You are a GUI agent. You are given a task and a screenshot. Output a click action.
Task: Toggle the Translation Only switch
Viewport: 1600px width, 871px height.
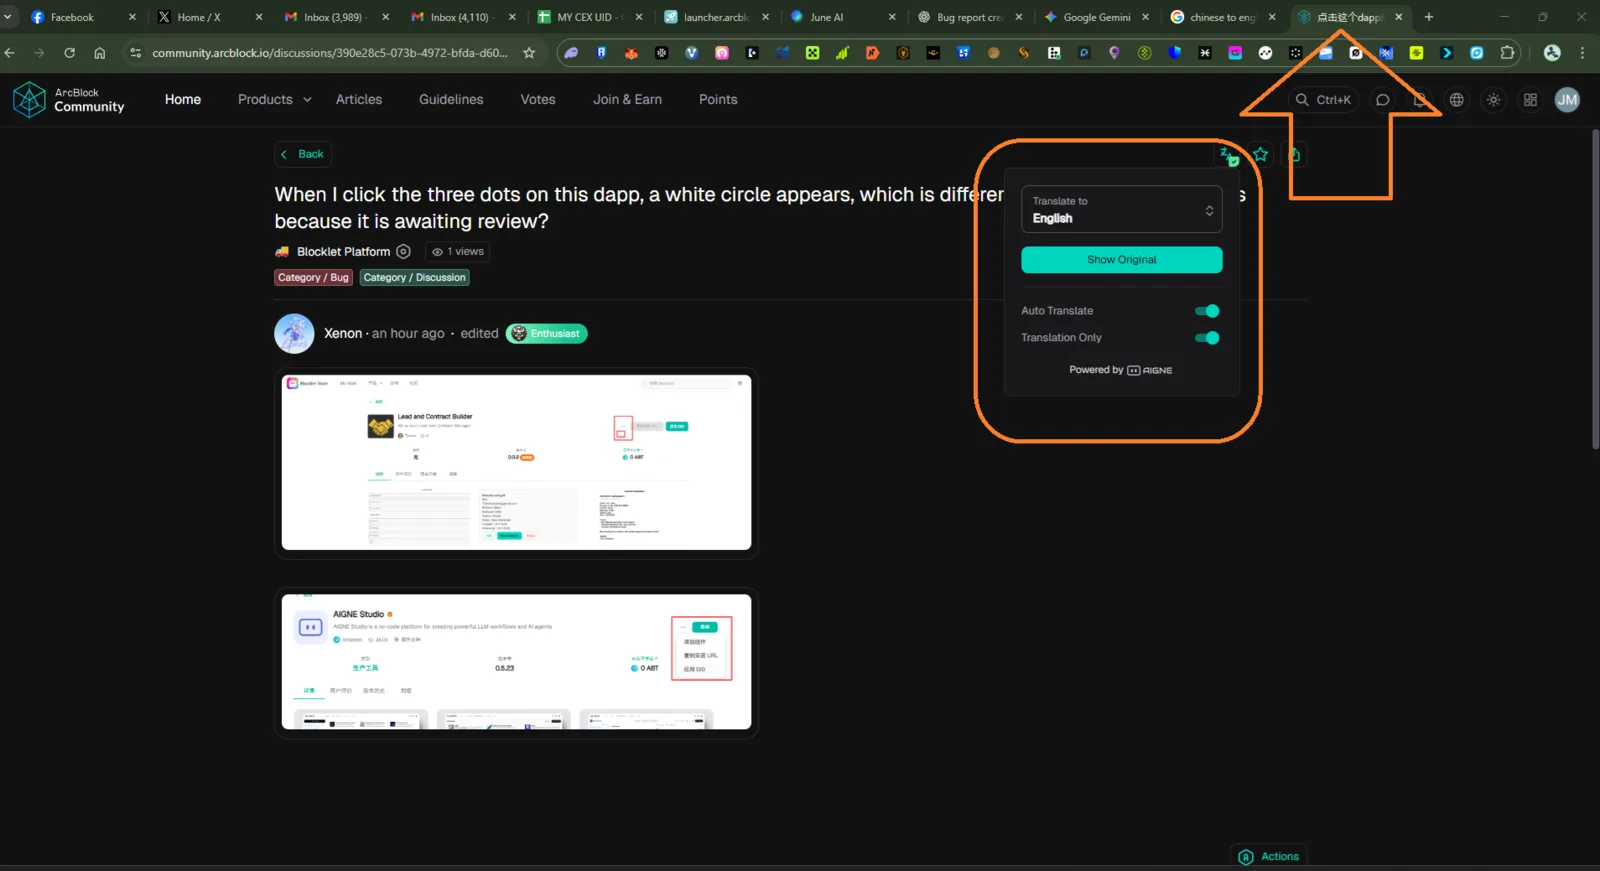(x=1207, y=338)
